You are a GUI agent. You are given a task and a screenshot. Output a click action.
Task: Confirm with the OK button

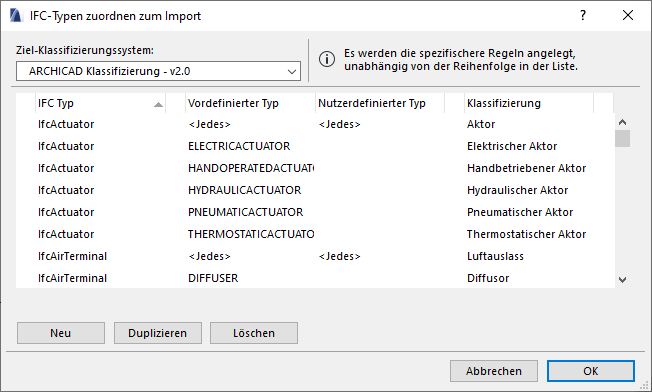click(x=590, y=371)
